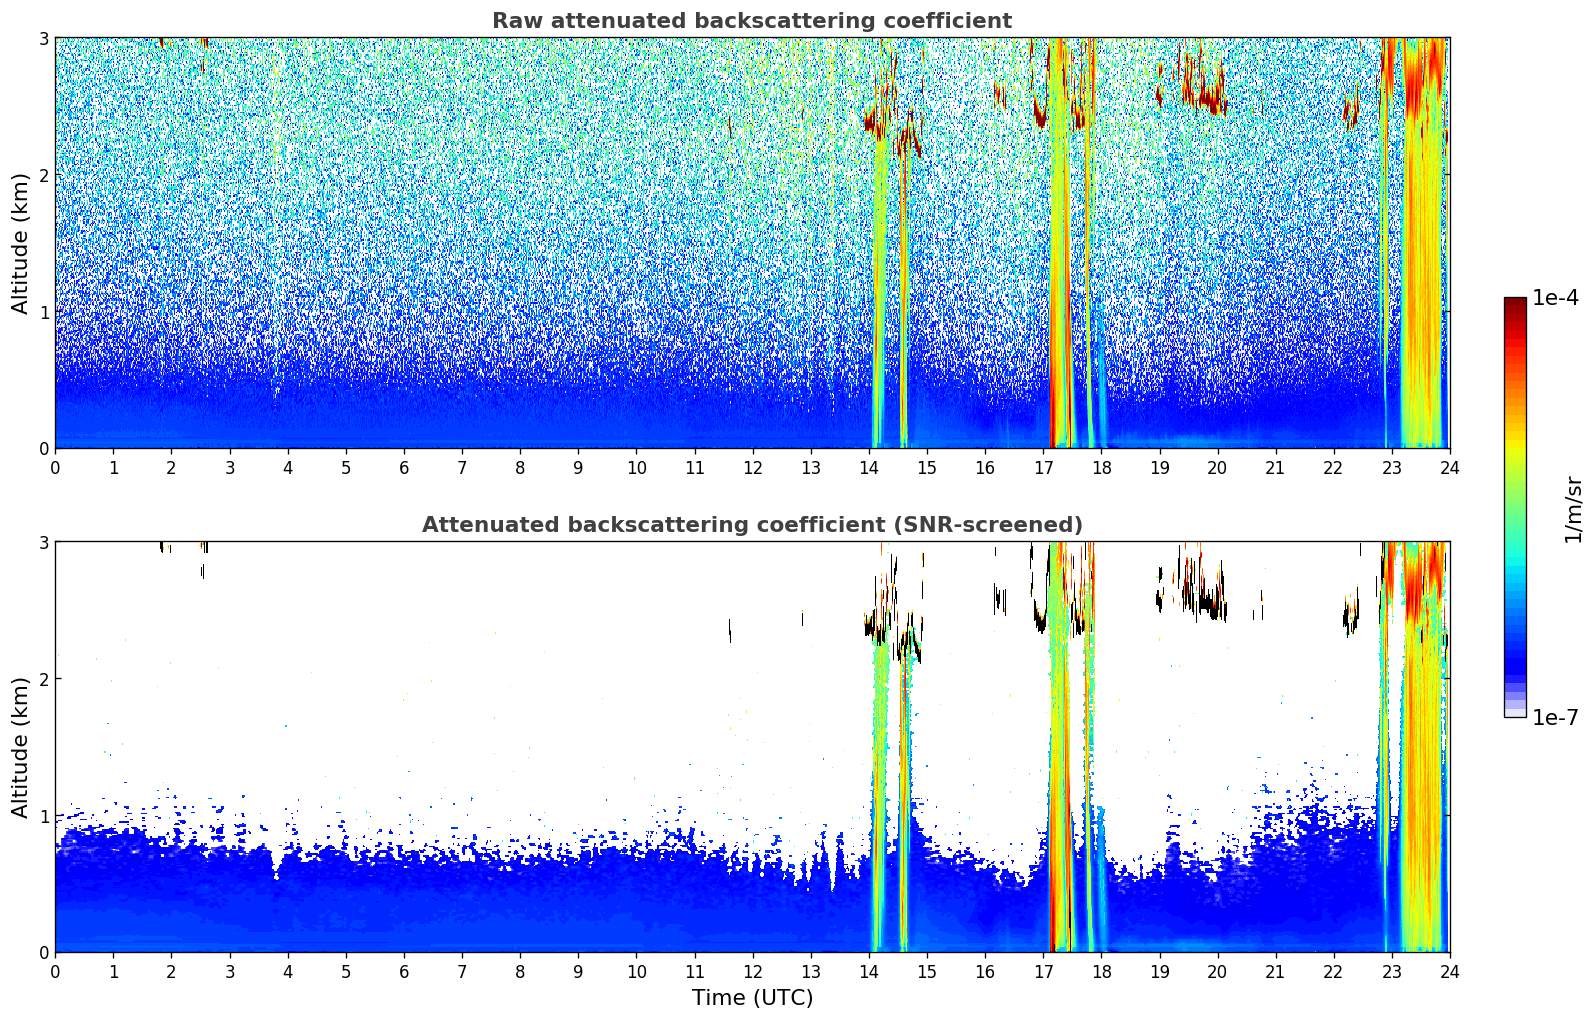Click tick label '24' on the bottom plot's time axis
This screenshot has height=1020, width=1595.
(1450, 971)
